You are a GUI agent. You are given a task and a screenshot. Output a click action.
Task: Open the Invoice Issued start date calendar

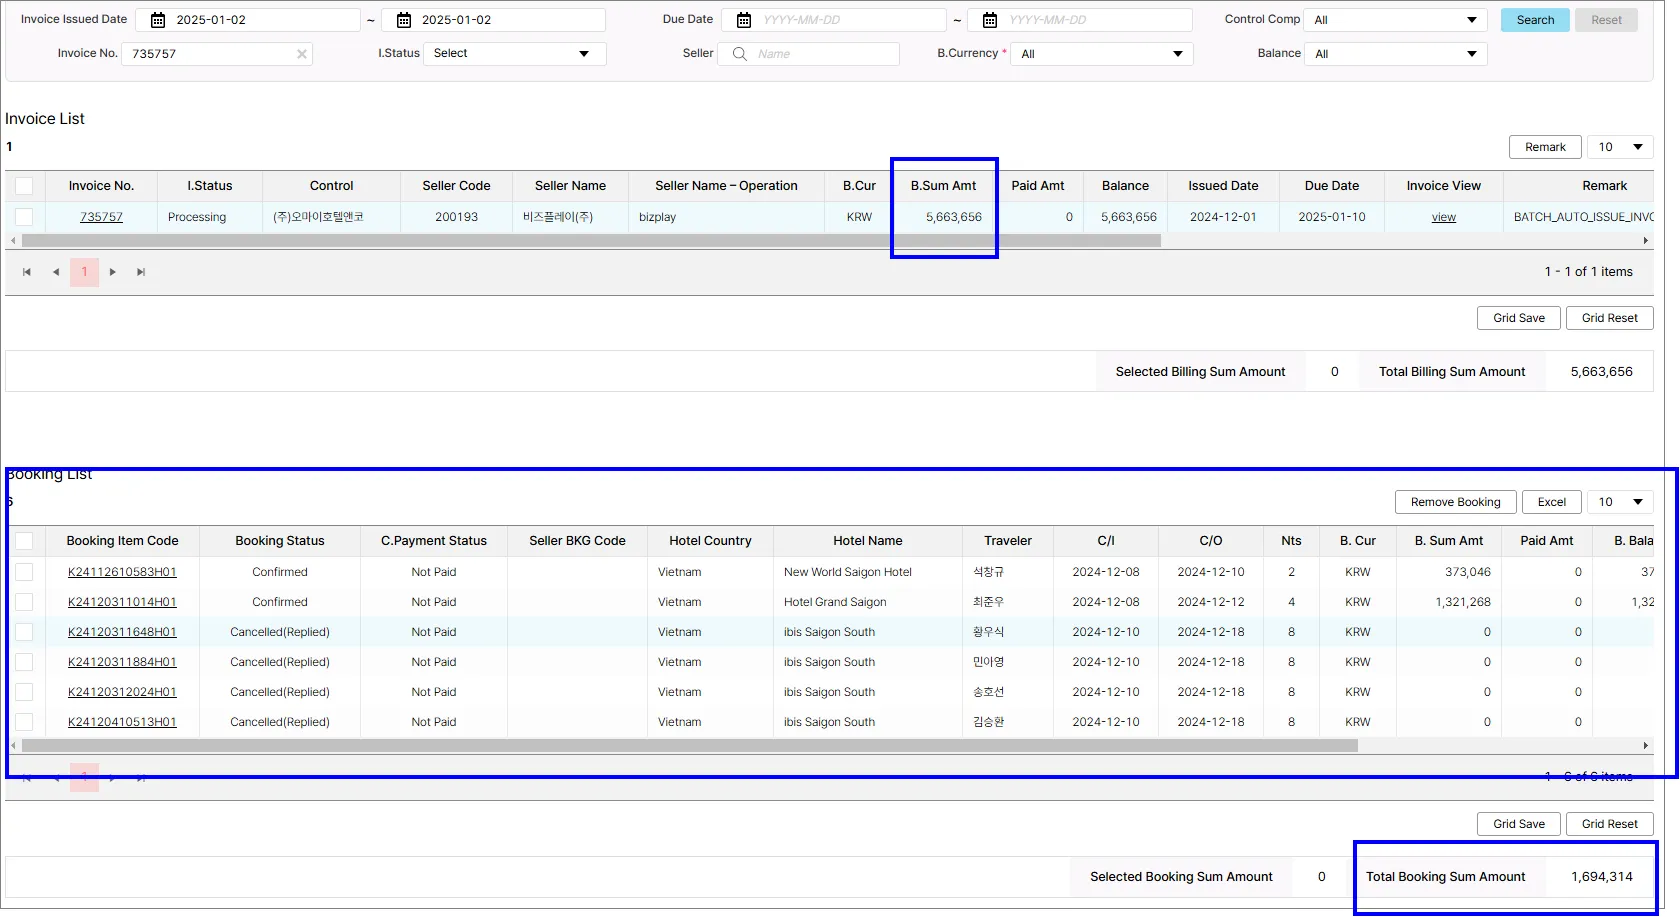[x=158, y=20]
